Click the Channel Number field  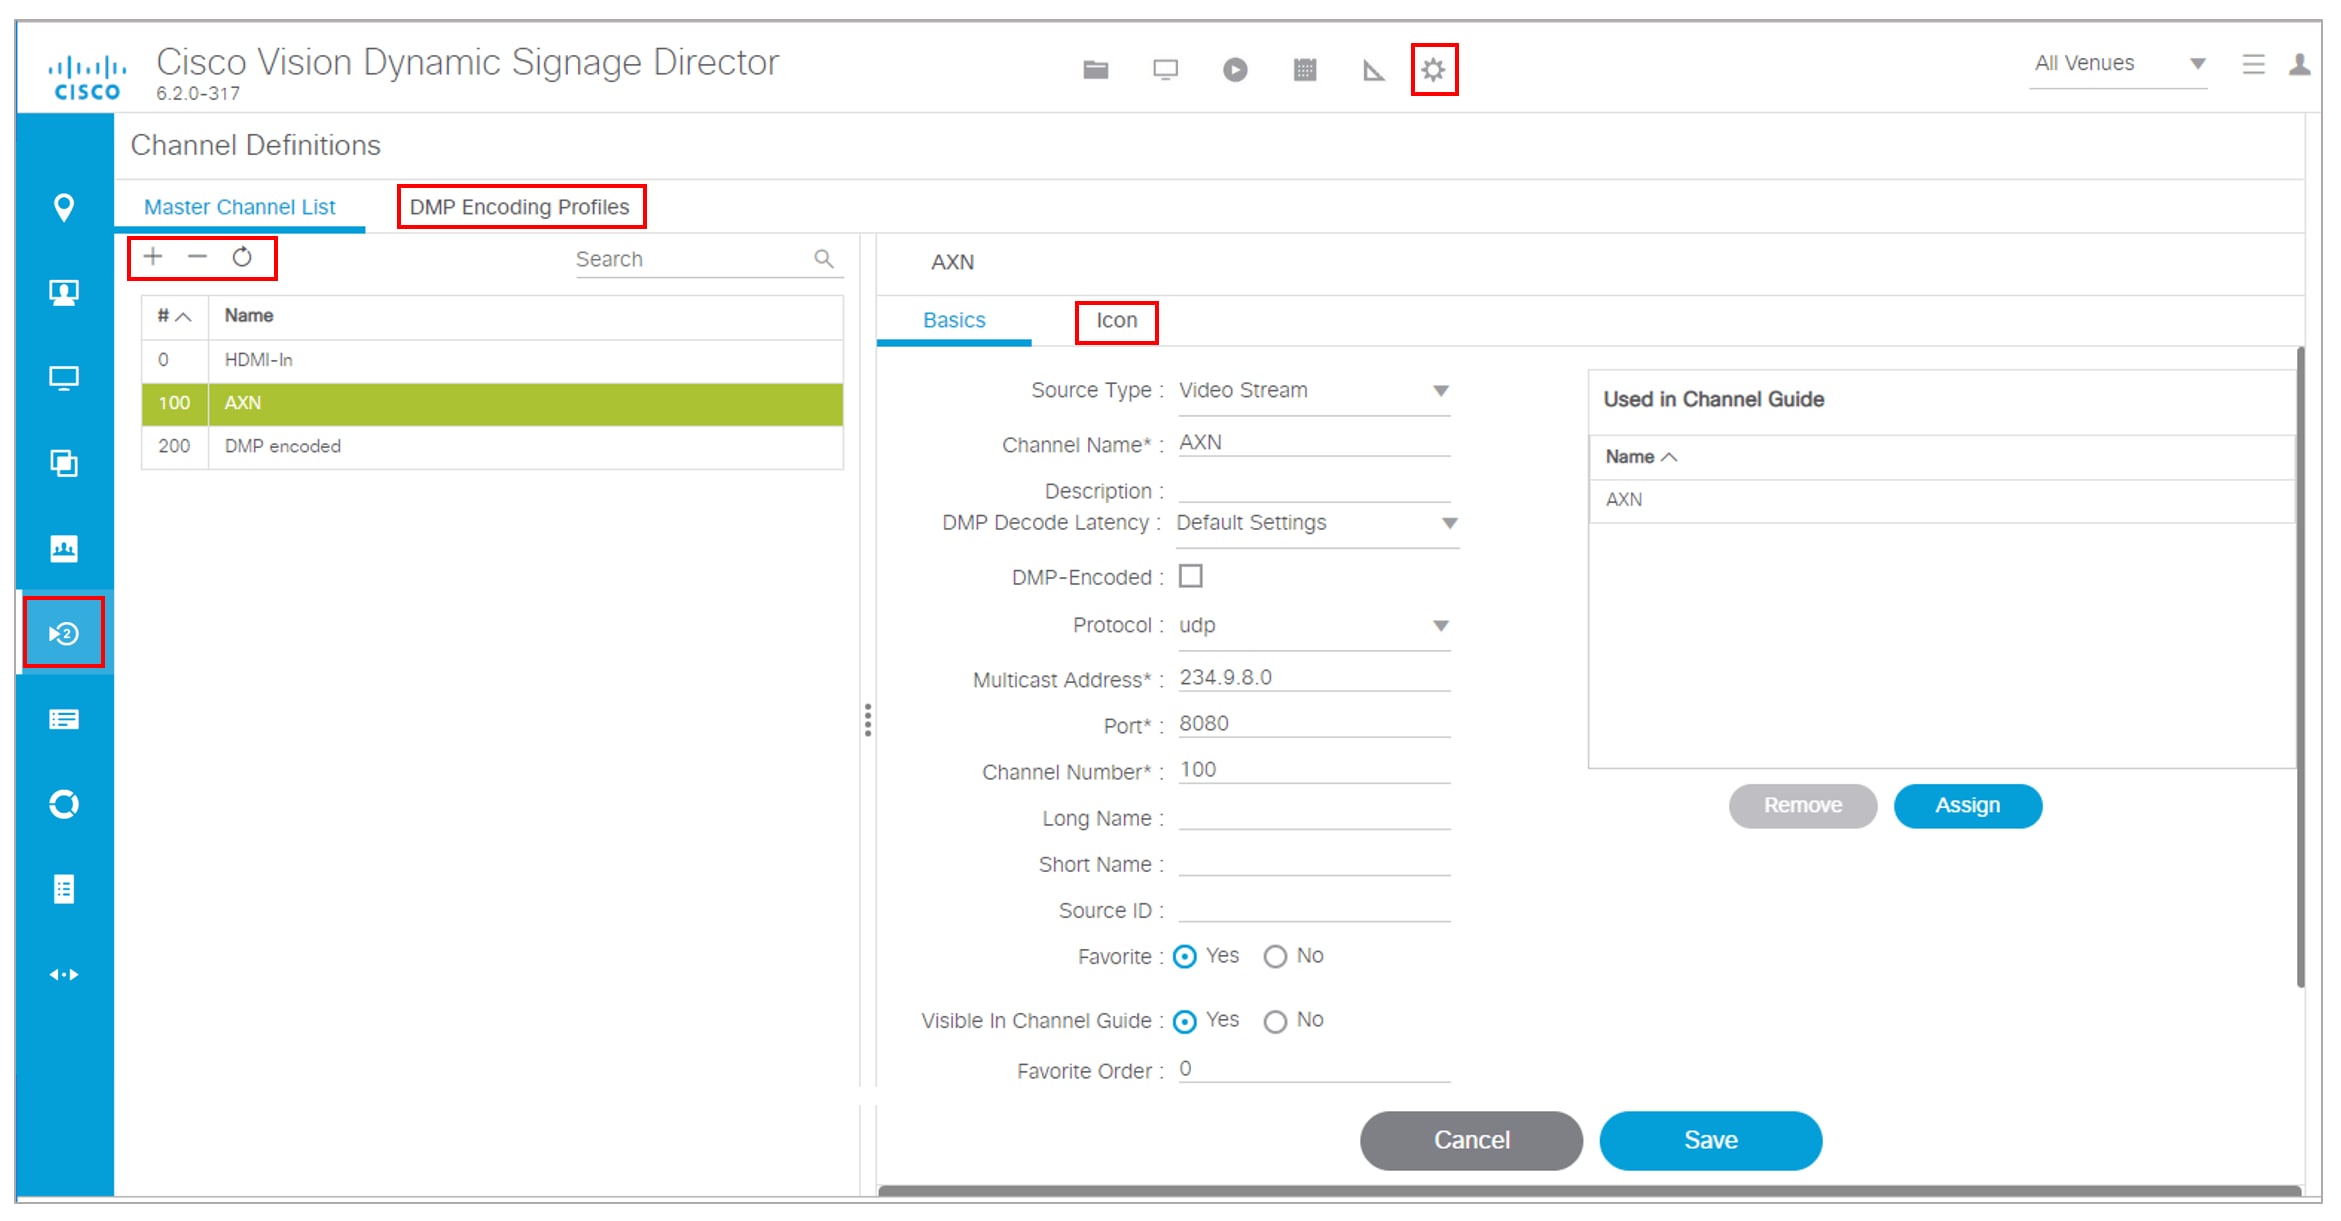point(1314,770)
